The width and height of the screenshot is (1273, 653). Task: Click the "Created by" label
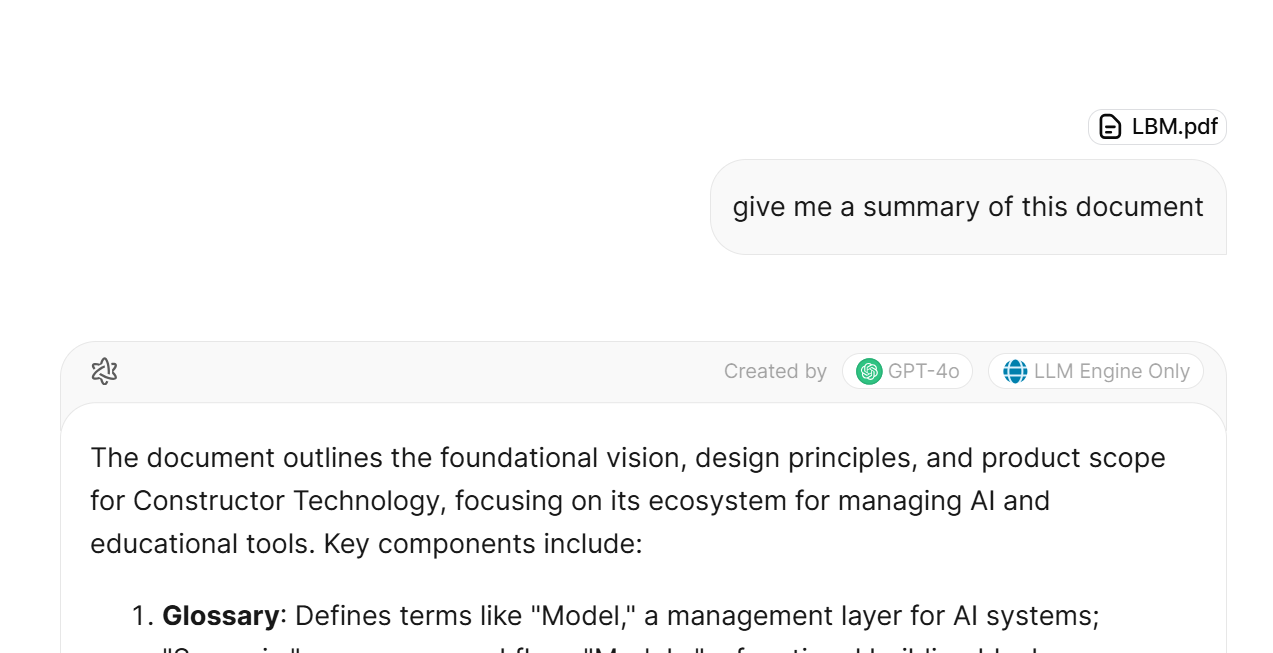(775, 371)
